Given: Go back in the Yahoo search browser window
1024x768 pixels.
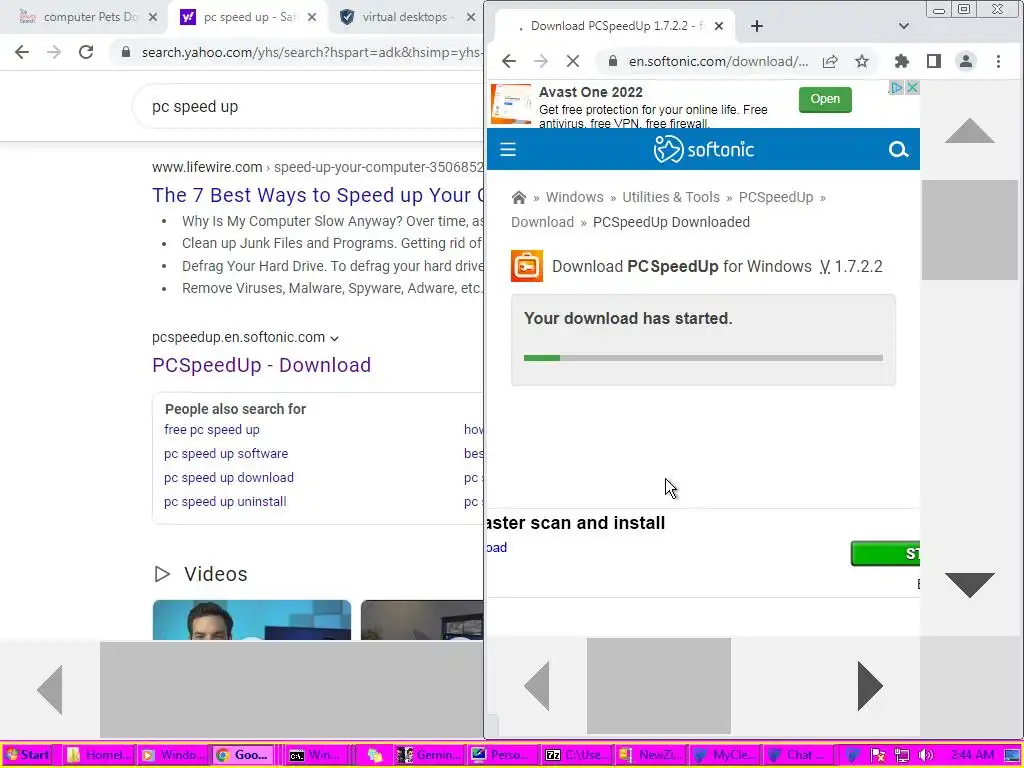Looking at the screenshot, I should 22,52.
